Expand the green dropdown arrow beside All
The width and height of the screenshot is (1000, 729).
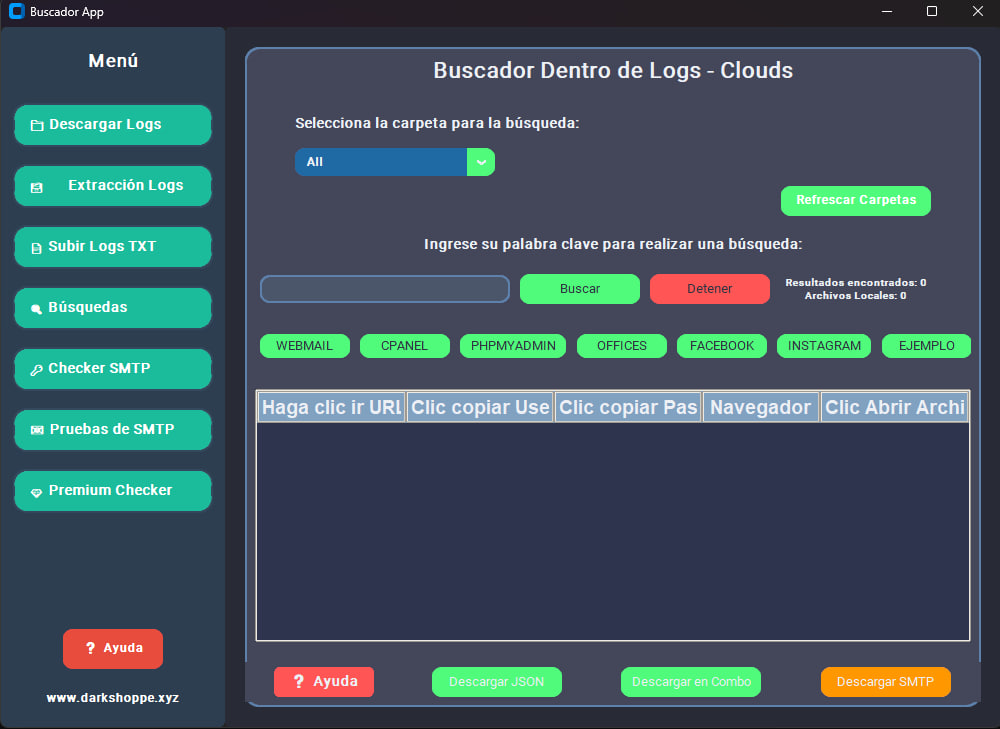coord(479,161)
